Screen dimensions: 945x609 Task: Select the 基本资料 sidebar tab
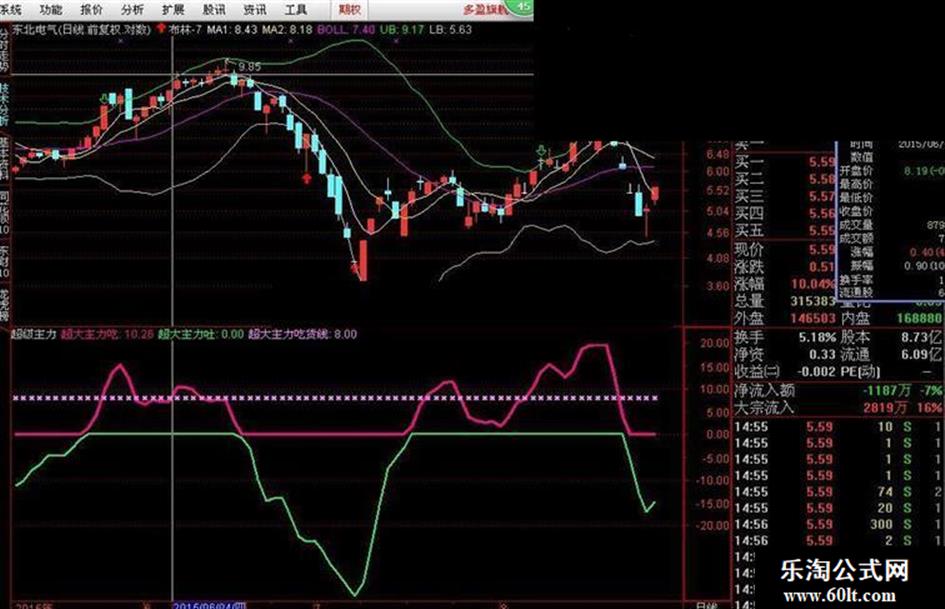(x=5, y=158)
